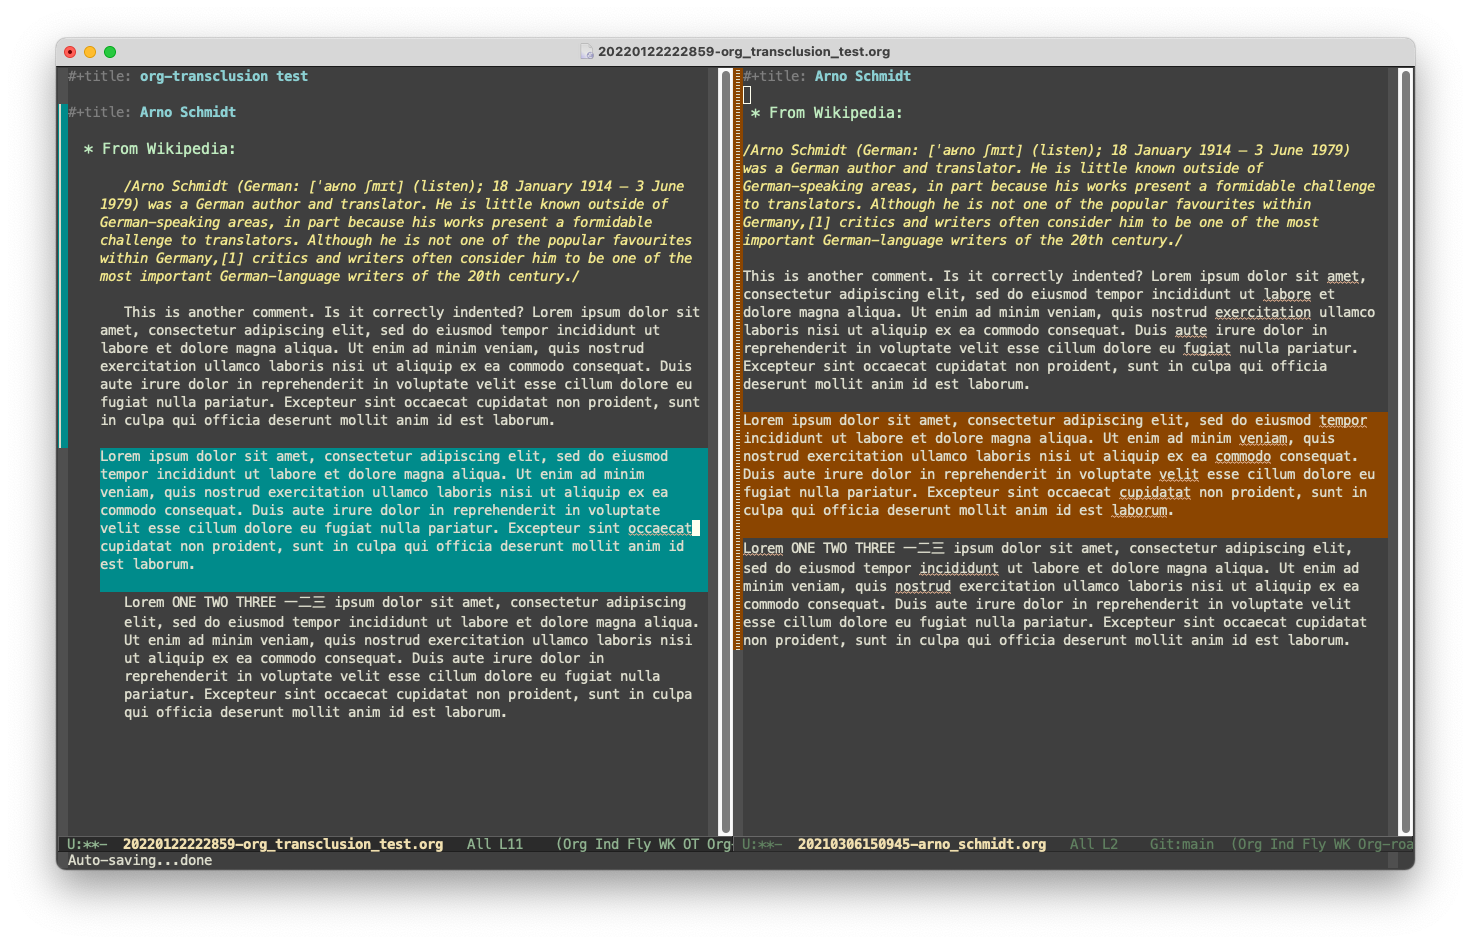Minimize the window using the yellow button

click(90, 52)
